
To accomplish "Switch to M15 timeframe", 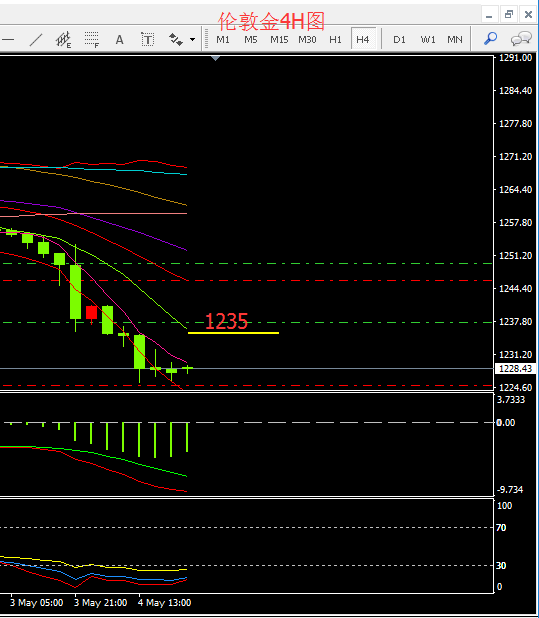I will pos(279,39).
